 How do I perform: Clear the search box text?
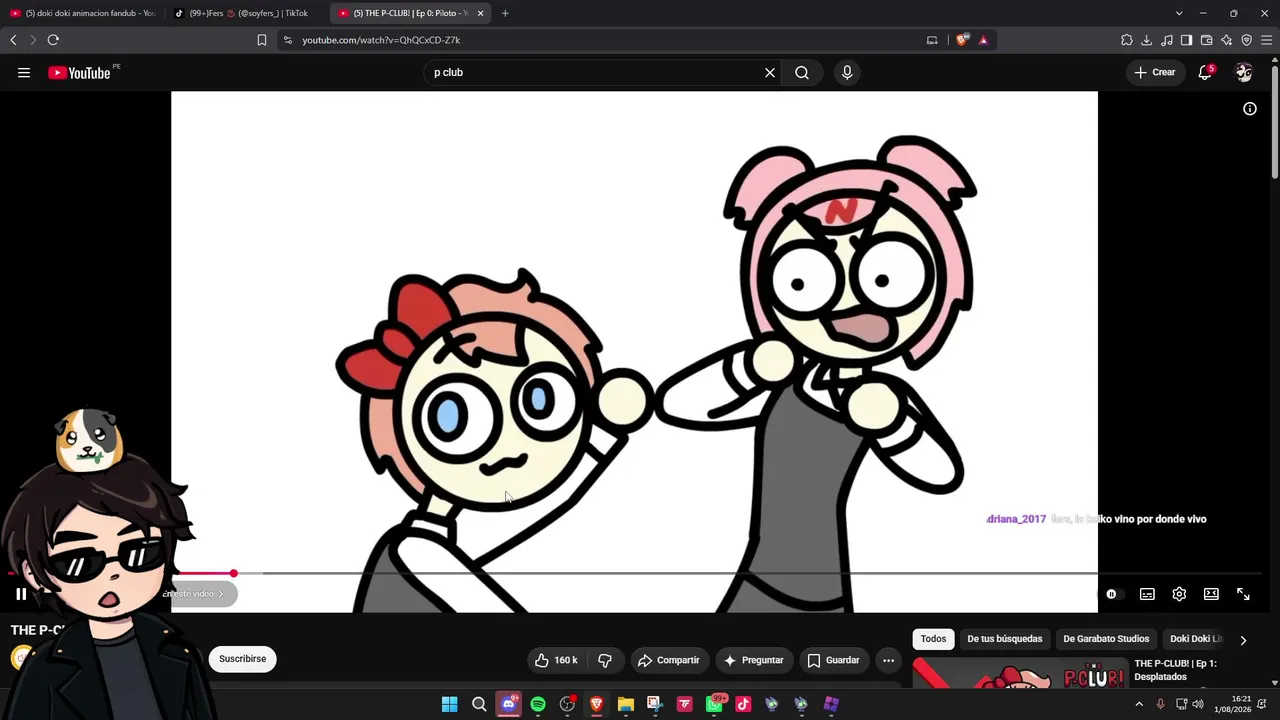coord(770,72)
